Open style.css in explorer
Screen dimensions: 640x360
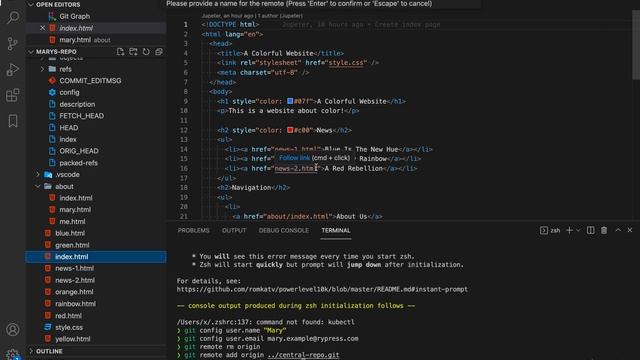(x=69, y=328)
